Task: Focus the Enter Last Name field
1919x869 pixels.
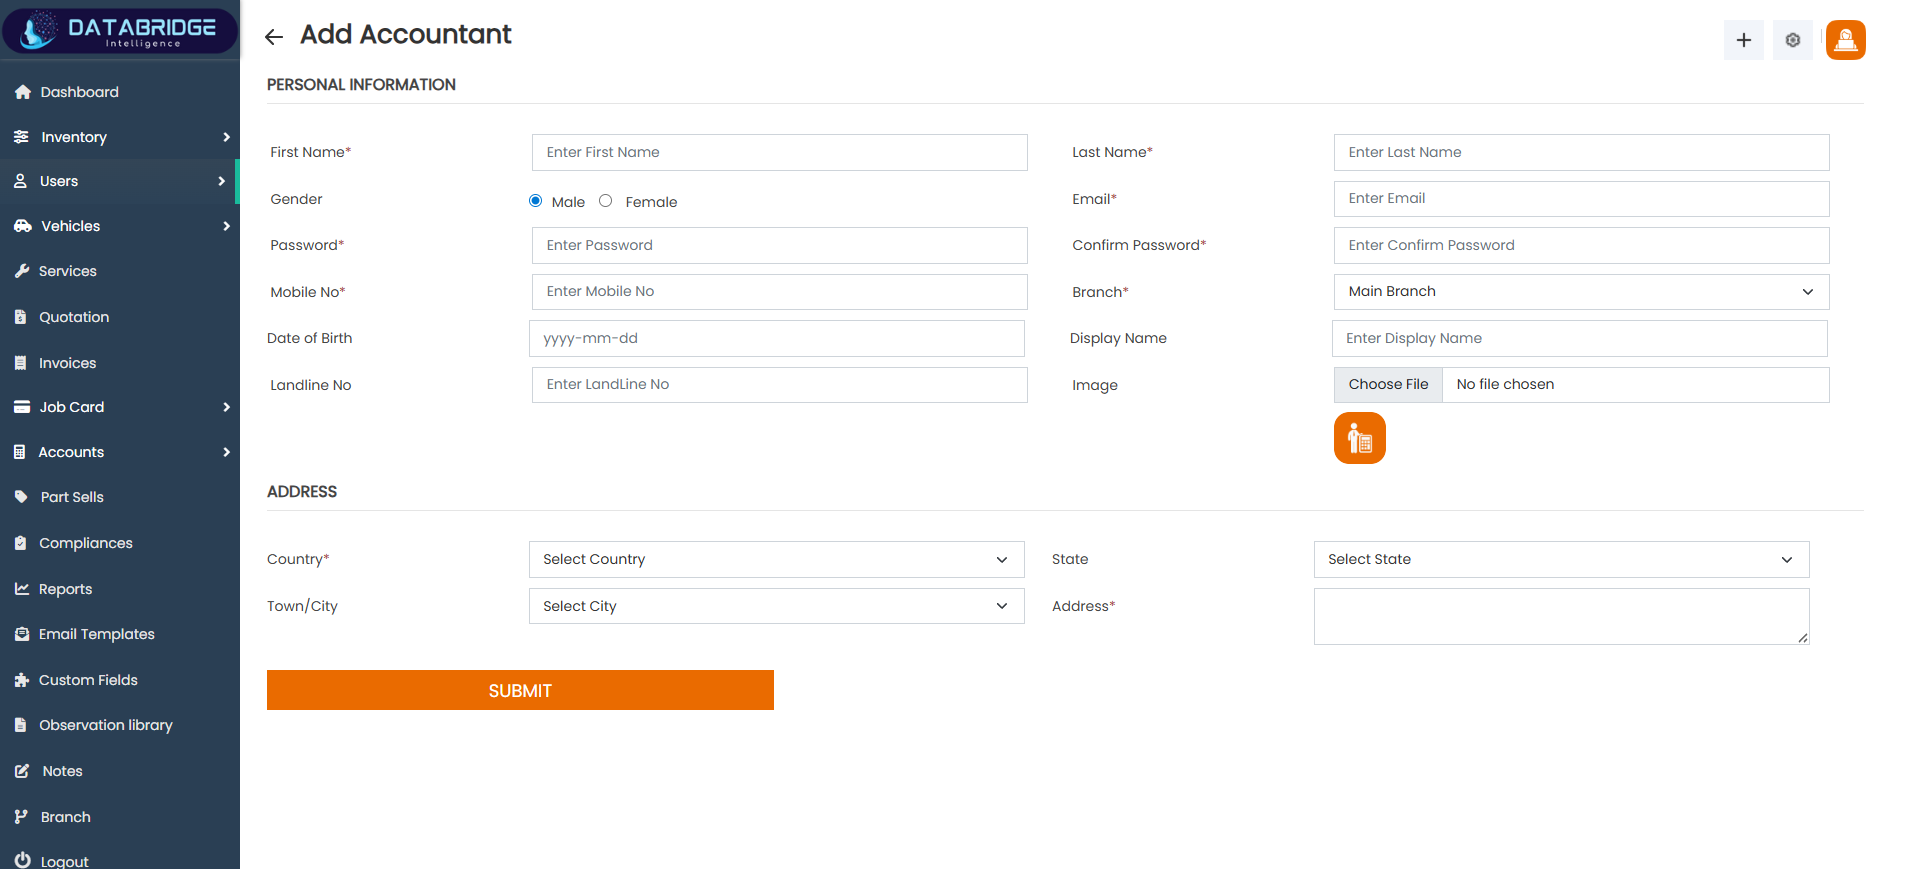Action: point(1581,152)
